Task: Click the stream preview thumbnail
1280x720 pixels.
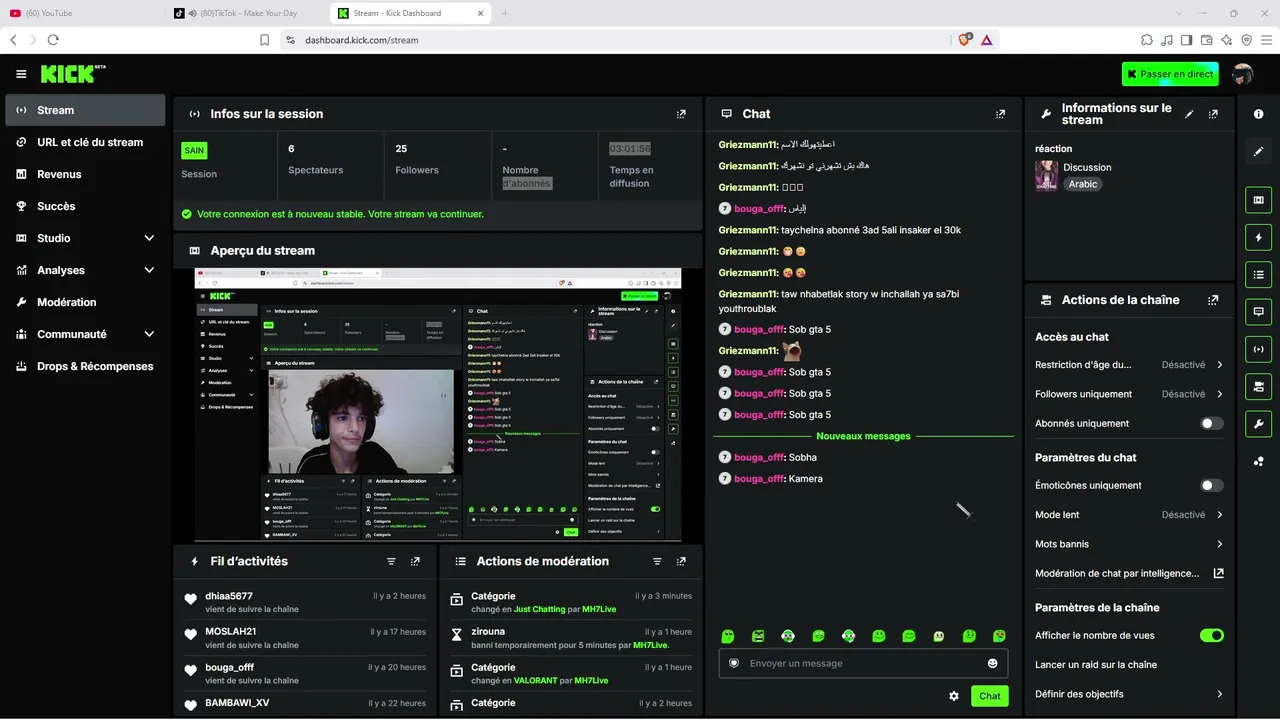Action: [x=438, y=405]
